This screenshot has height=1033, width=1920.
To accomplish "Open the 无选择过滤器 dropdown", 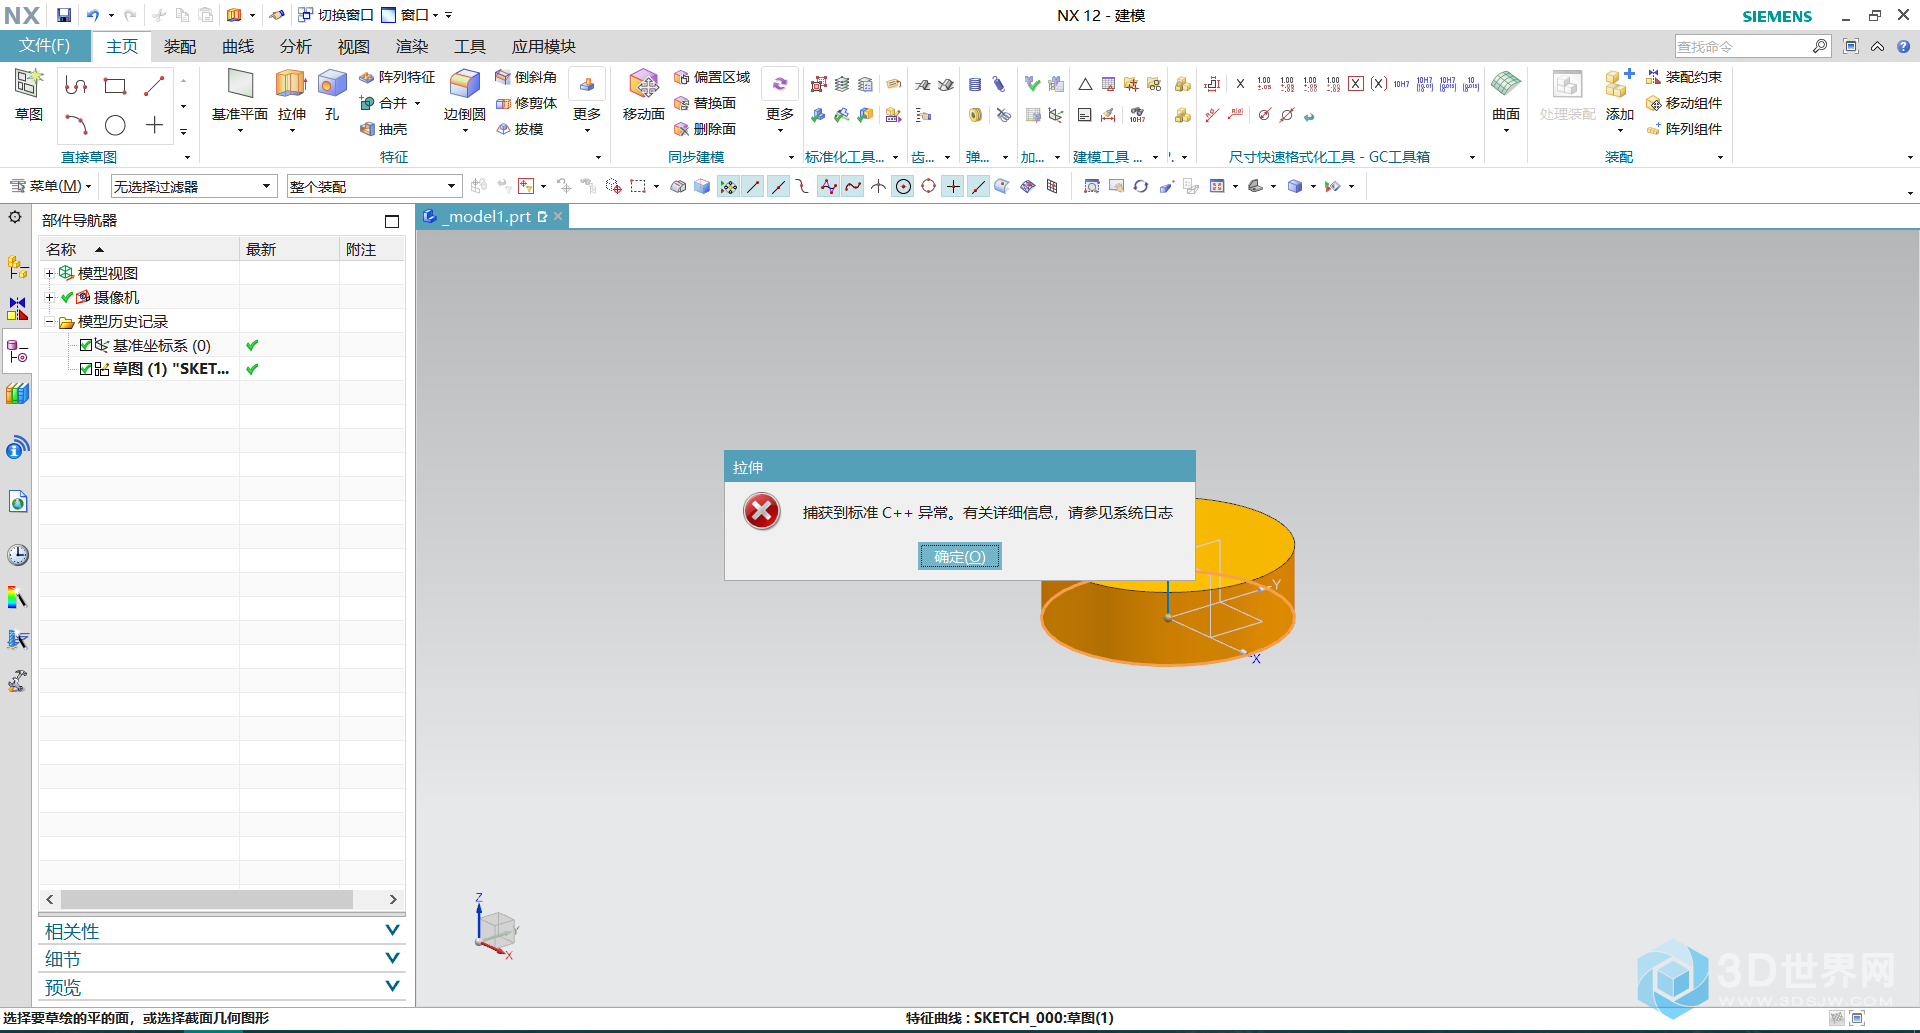I will (193, 186).
